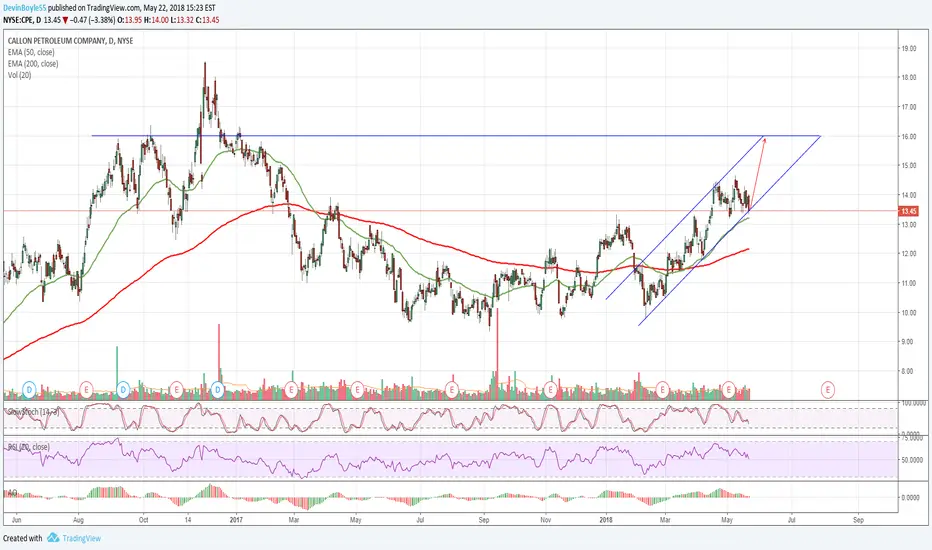Screen dimensions: 932x550
Task: Click the earnings marker at May 2018
Action: (x=729, y=390)
